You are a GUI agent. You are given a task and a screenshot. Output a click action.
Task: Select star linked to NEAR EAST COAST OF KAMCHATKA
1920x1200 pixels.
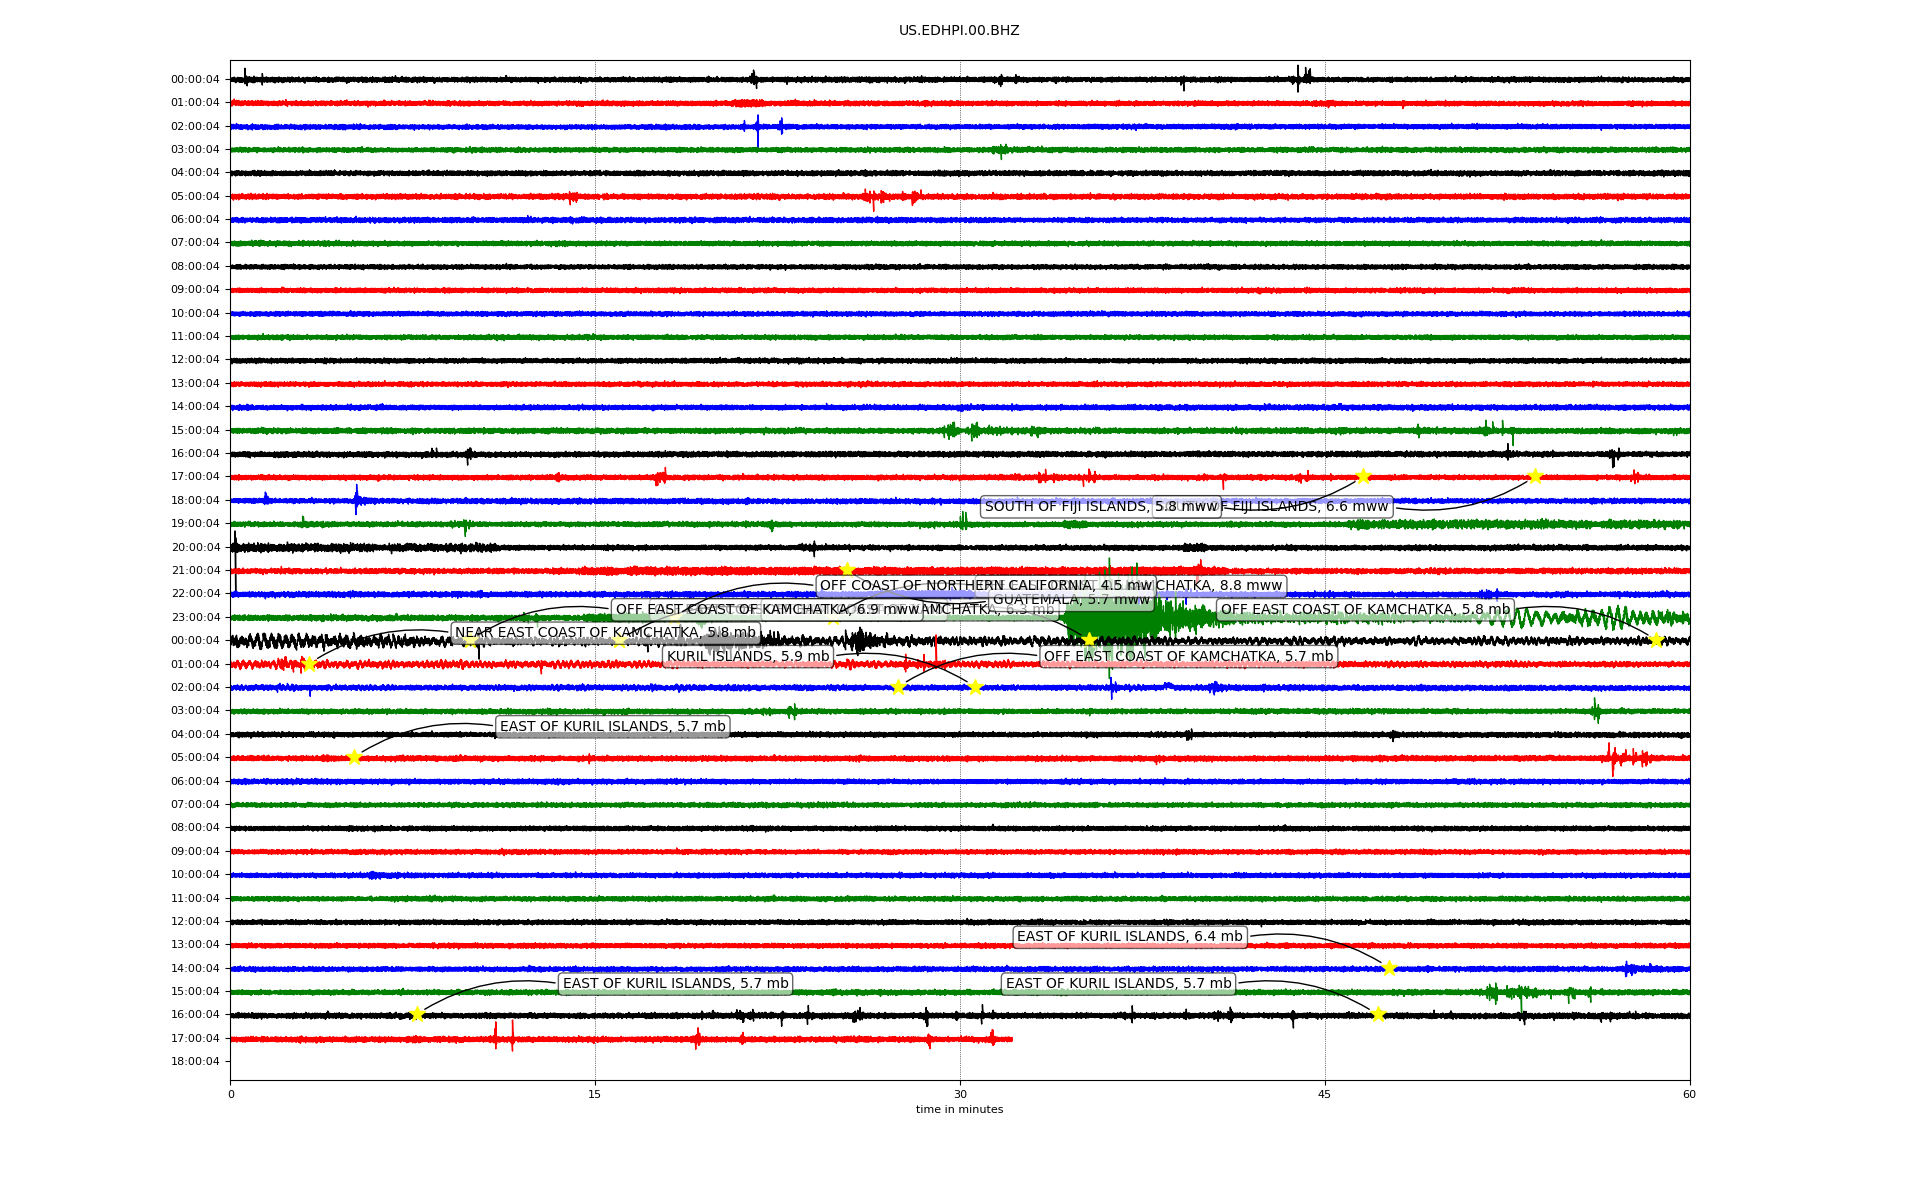tap(308, 664)
